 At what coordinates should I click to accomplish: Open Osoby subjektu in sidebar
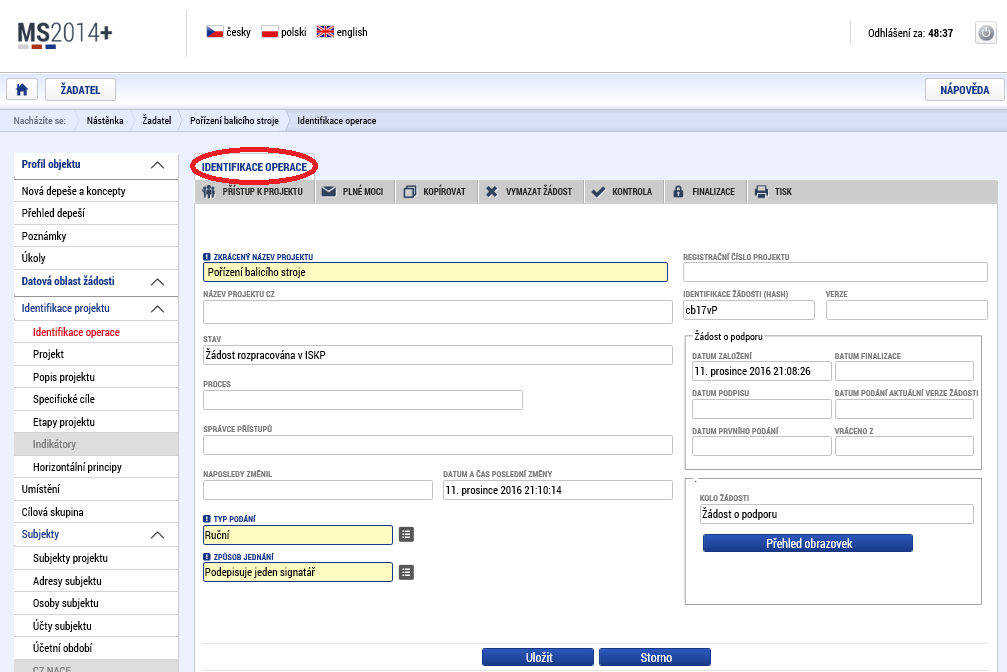click(x=96, y=603)
